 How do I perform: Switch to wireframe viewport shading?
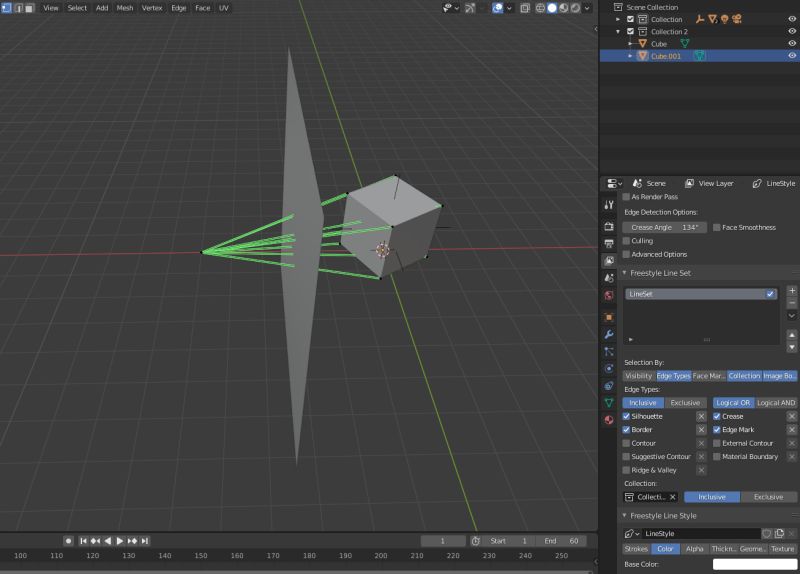pos(540,8)
